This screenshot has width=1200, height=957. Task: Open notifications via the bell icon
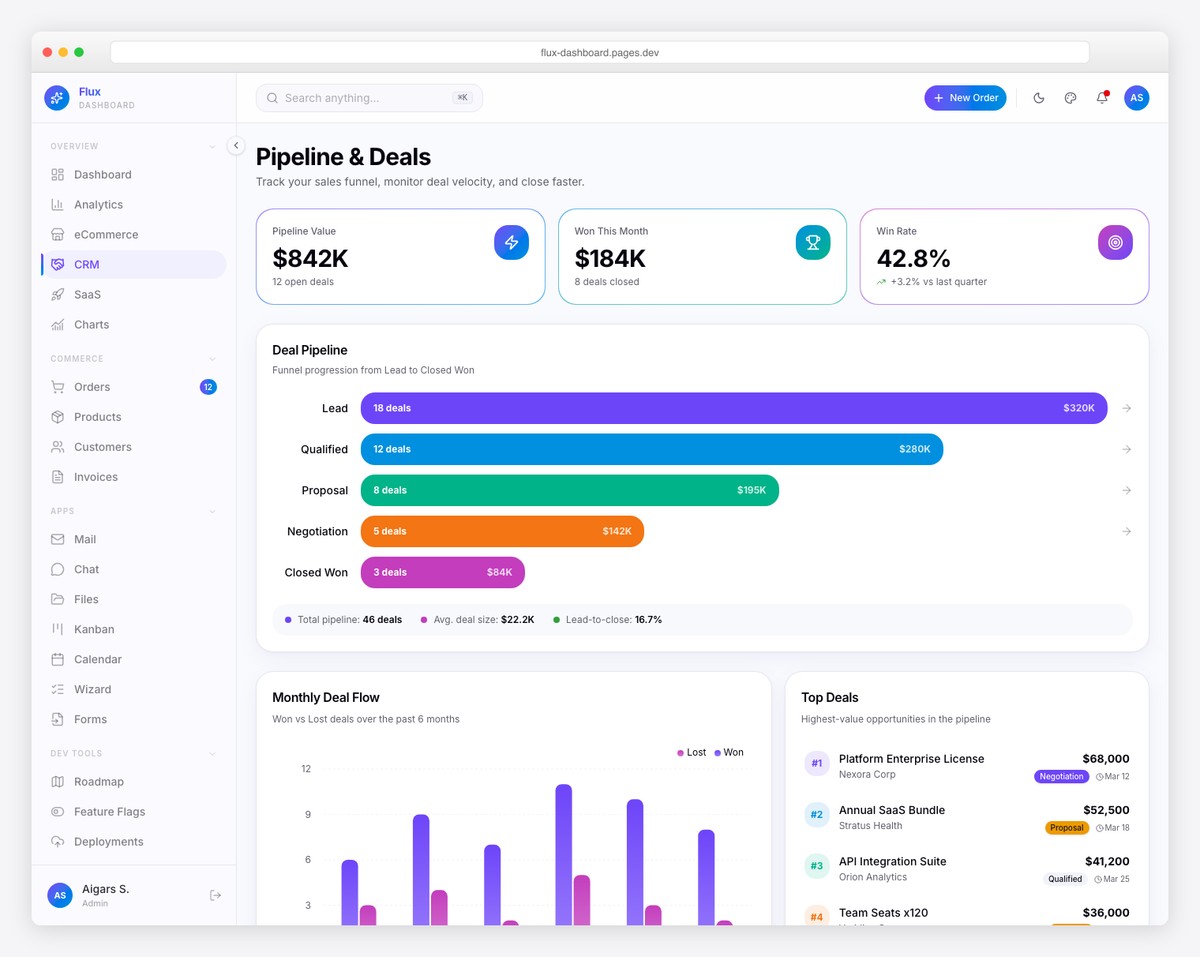point(1101,97)
